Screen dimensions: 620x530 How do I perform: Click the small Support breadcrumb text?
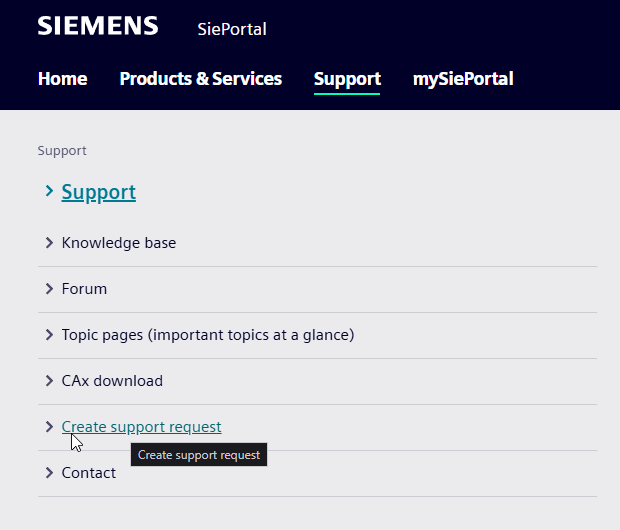(62, 151)
